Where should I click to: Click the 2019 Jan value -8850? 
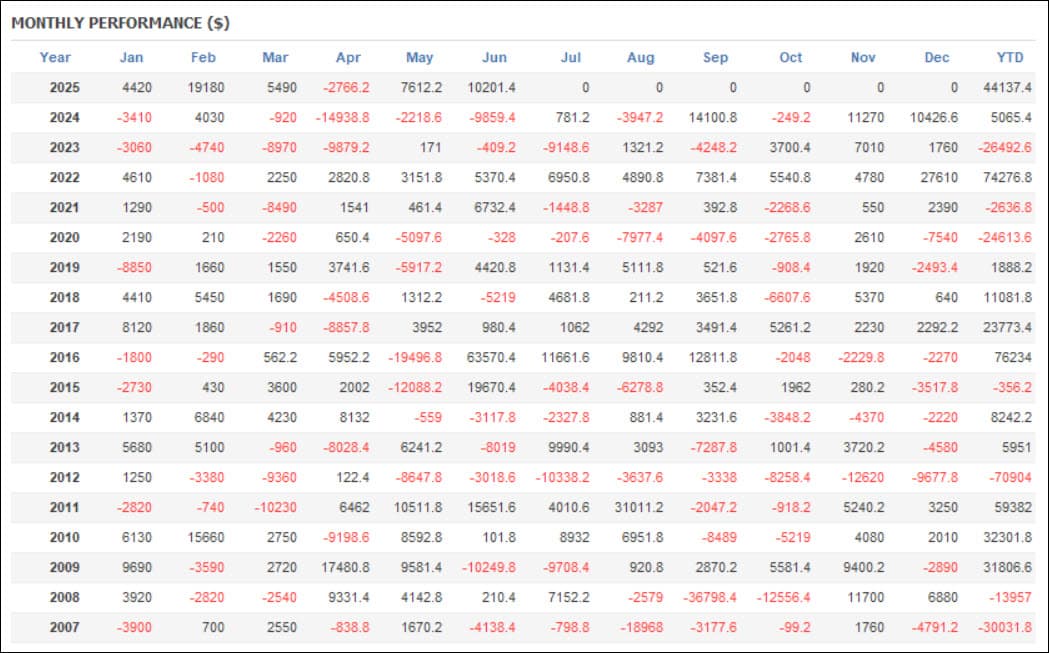point(134,268)
